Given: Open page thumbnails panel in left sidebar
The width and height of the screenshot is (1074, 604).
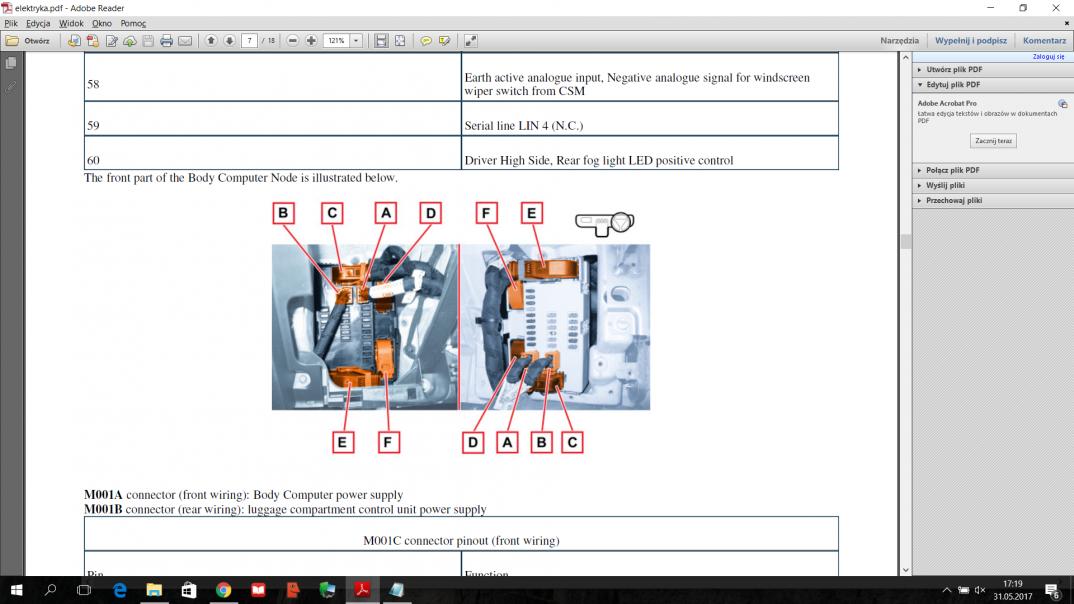Looking at the screenshot, I should click(x=11, y=63).
